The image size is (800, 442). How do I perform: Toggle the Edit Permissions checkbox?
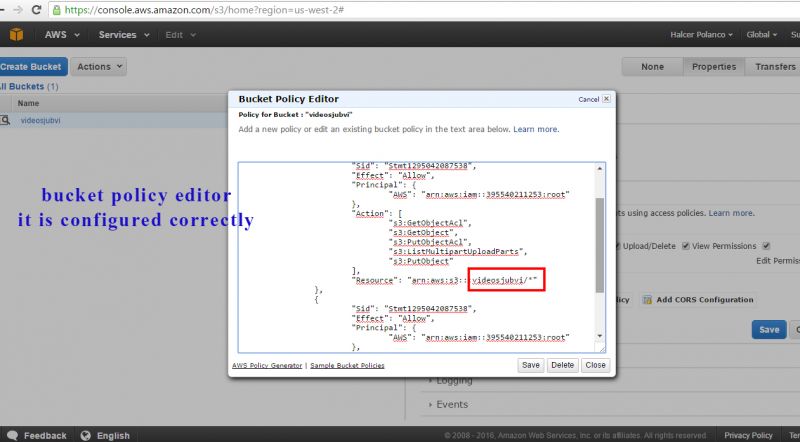click(766, 246)
